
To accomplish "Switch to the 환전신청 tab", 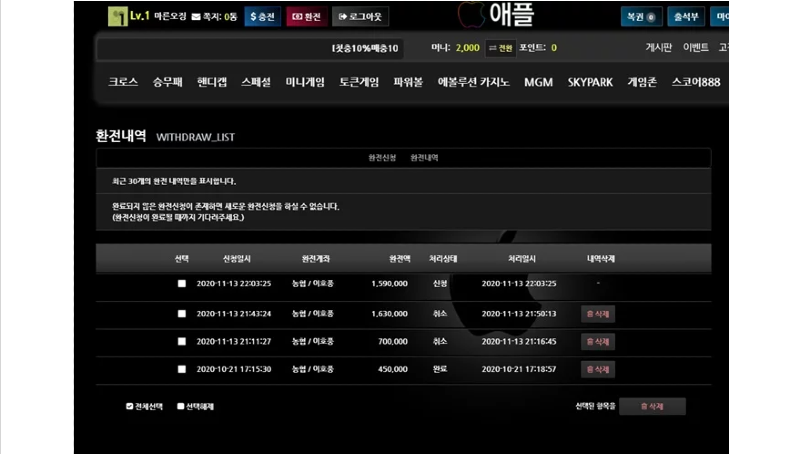I will 382,158.
